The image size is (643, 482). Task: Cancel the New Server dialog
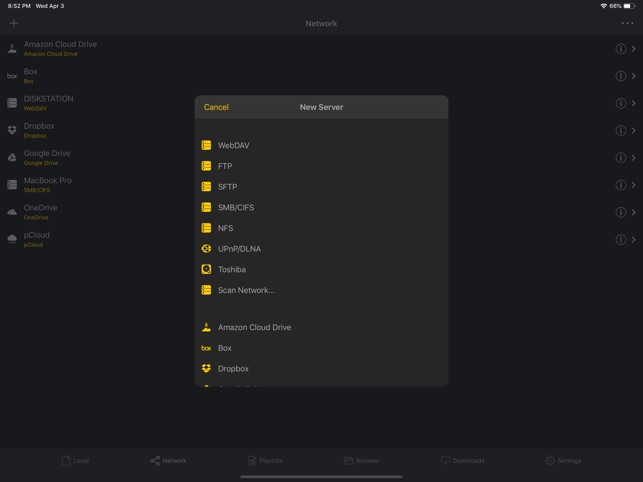[216, 107]
